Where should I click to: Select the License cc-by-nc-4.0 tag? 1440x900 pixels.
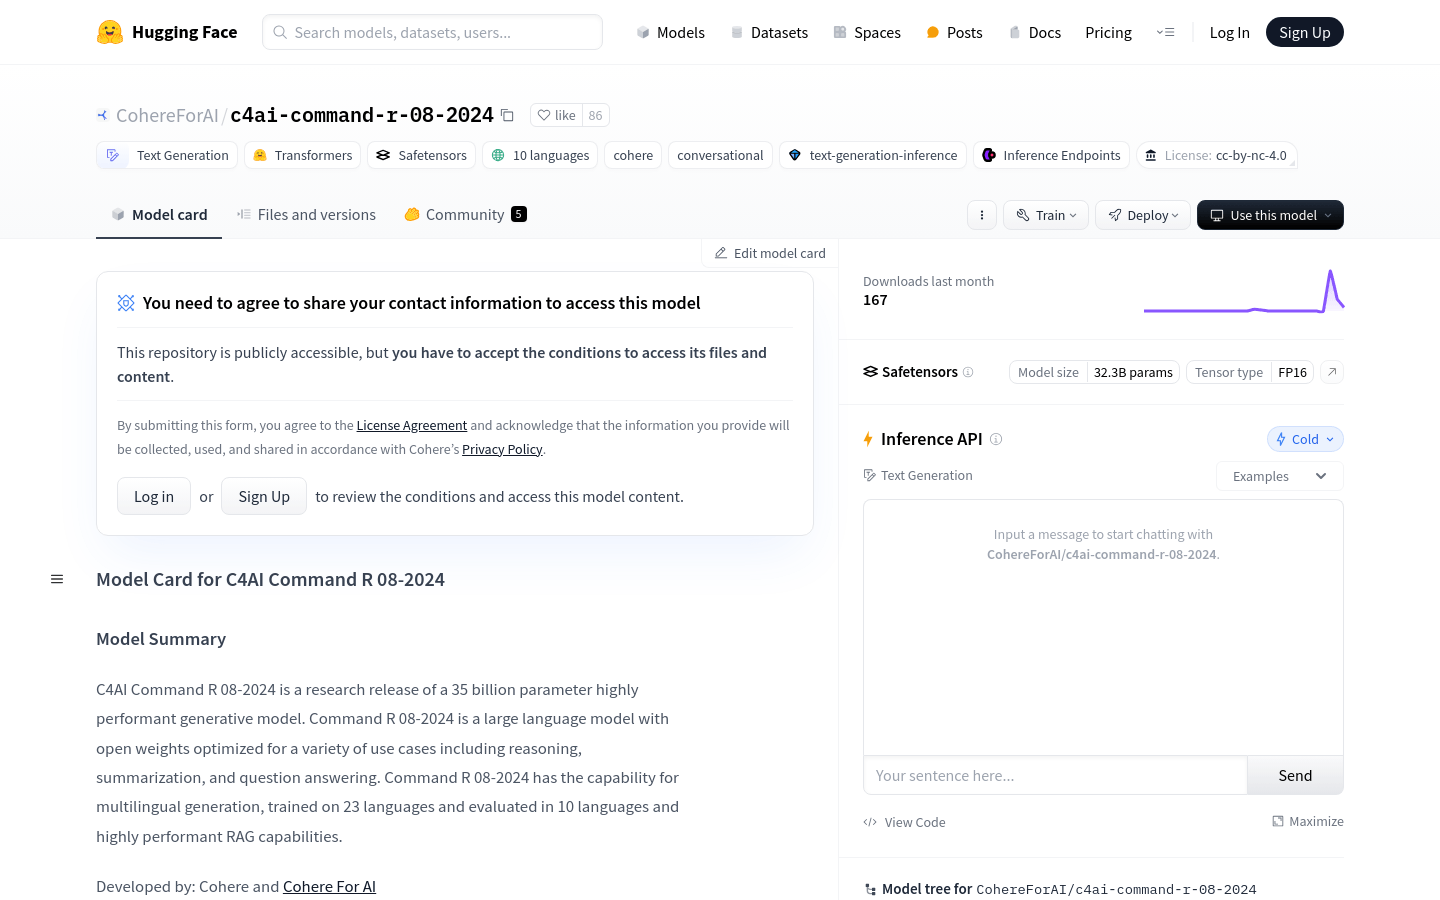[1216, 155]
